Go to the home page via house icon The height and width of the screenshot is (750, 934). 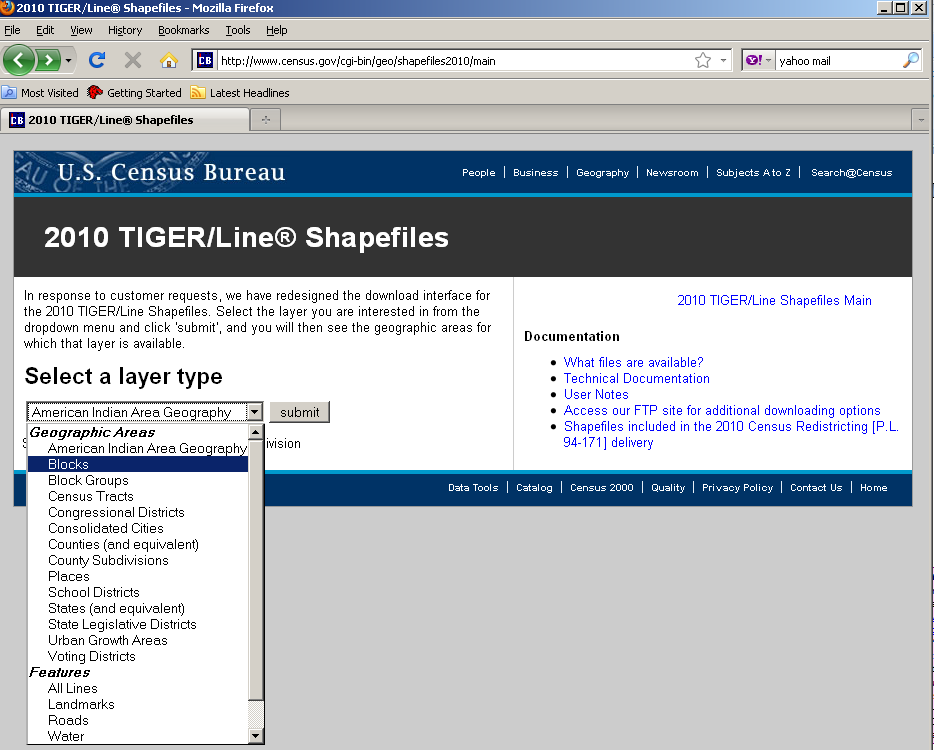(169, 60)
